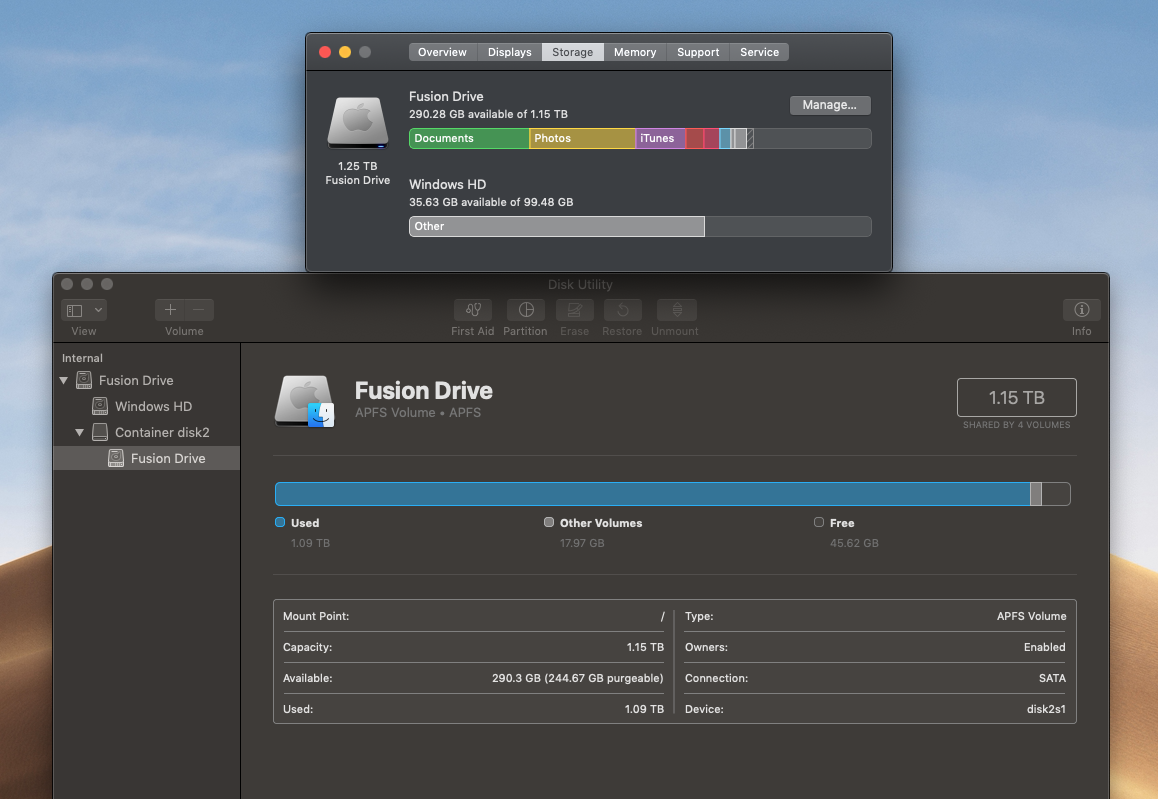Click the "SHARED BY 4 VOLUMES" label
The image size is (1158, 799).
pyautogui.click(x=1016, y=425)
